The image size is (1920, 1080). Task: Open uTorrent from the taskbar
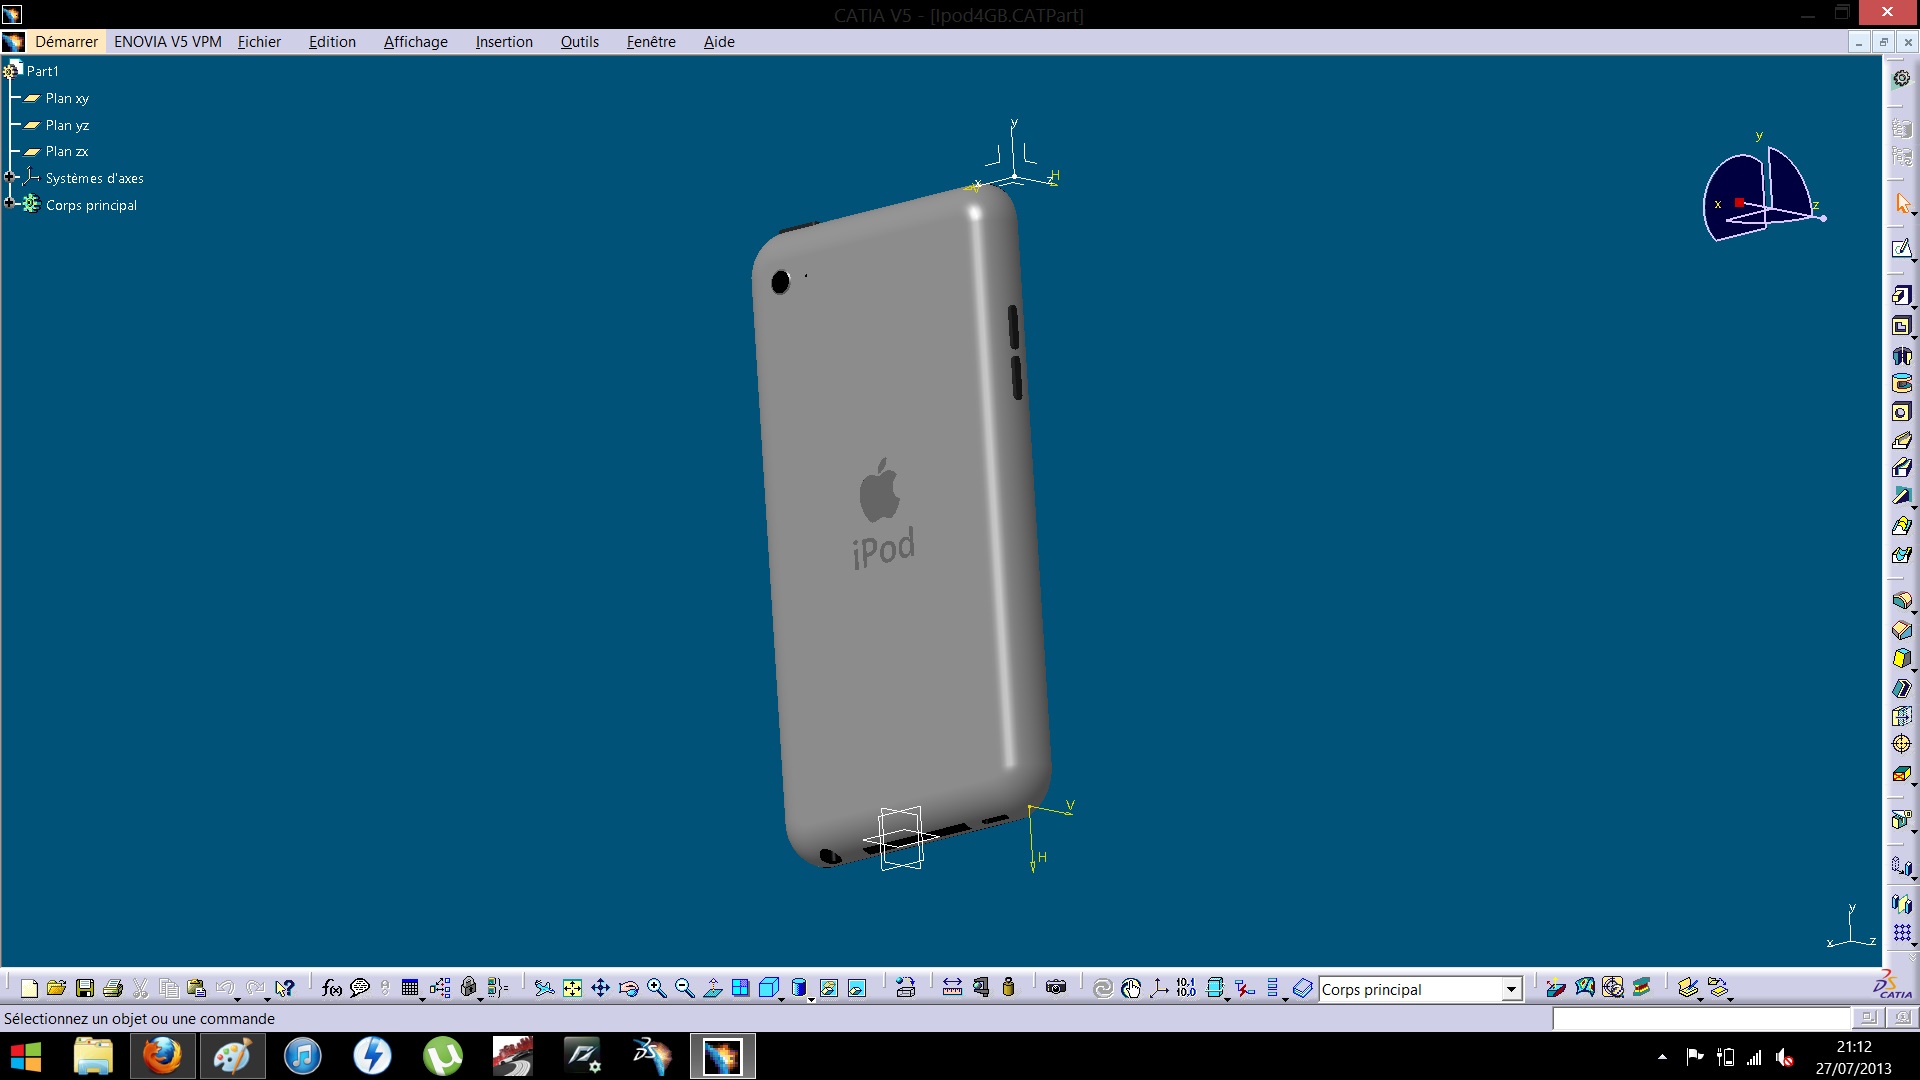(x=443, y=1056)
